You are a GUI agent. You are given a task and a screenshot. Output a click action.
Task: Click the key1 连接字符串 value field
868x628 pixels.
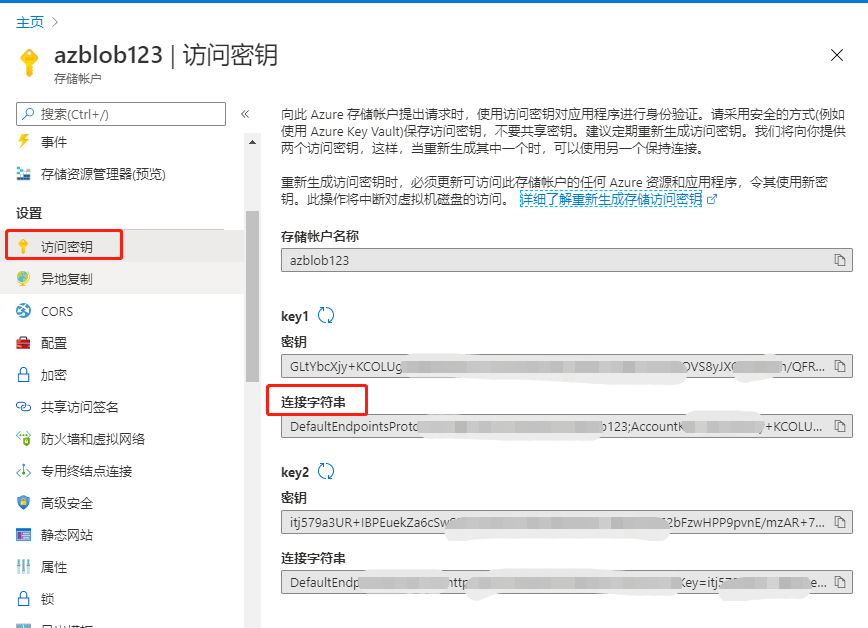coord(566,426)
